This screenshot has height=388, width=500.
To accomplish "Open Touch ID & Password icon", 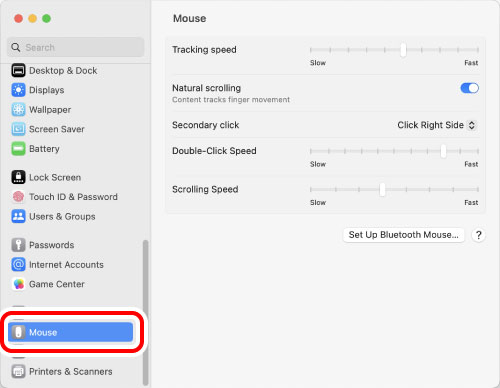I will 18,197.
